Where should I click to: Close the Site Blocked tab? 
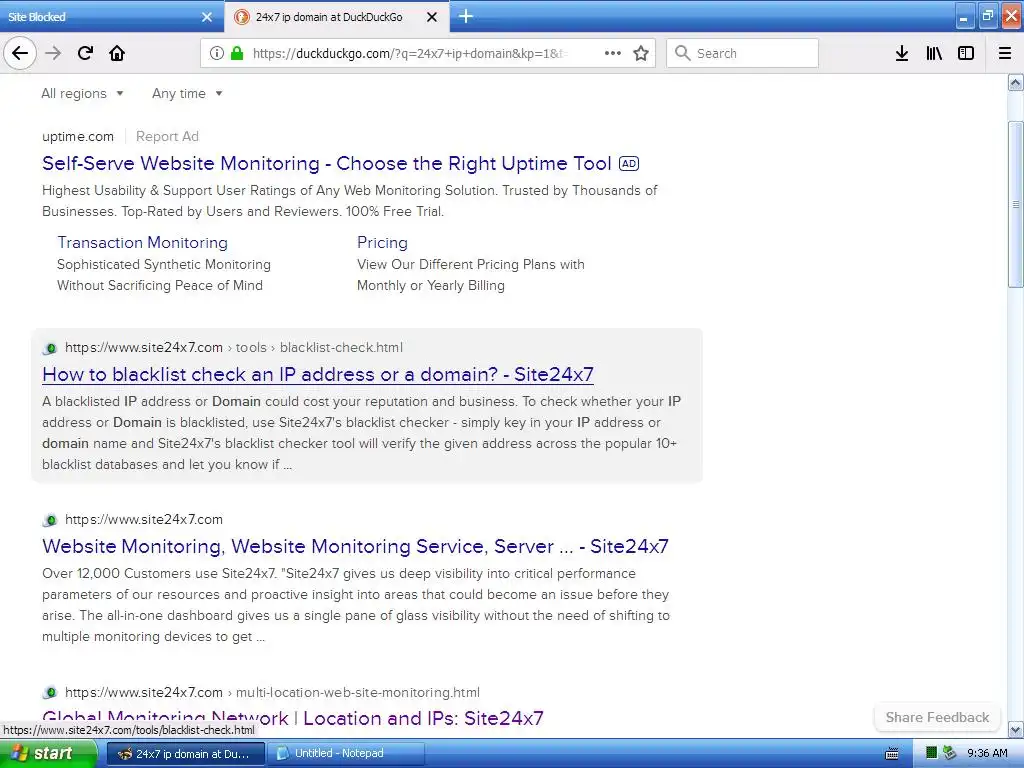click(x=207, y=17)
